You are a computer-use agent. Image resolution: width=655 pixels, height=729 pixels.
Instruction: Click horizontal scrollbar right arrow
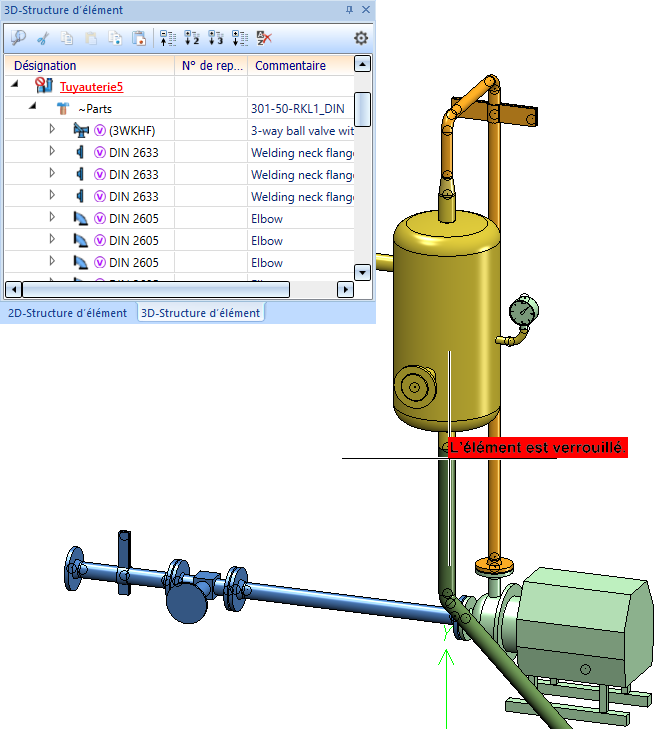[x=345, y=290]
